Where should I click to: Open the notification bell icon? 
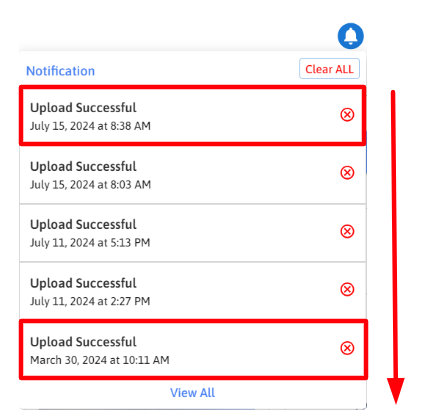coord(351,36)
